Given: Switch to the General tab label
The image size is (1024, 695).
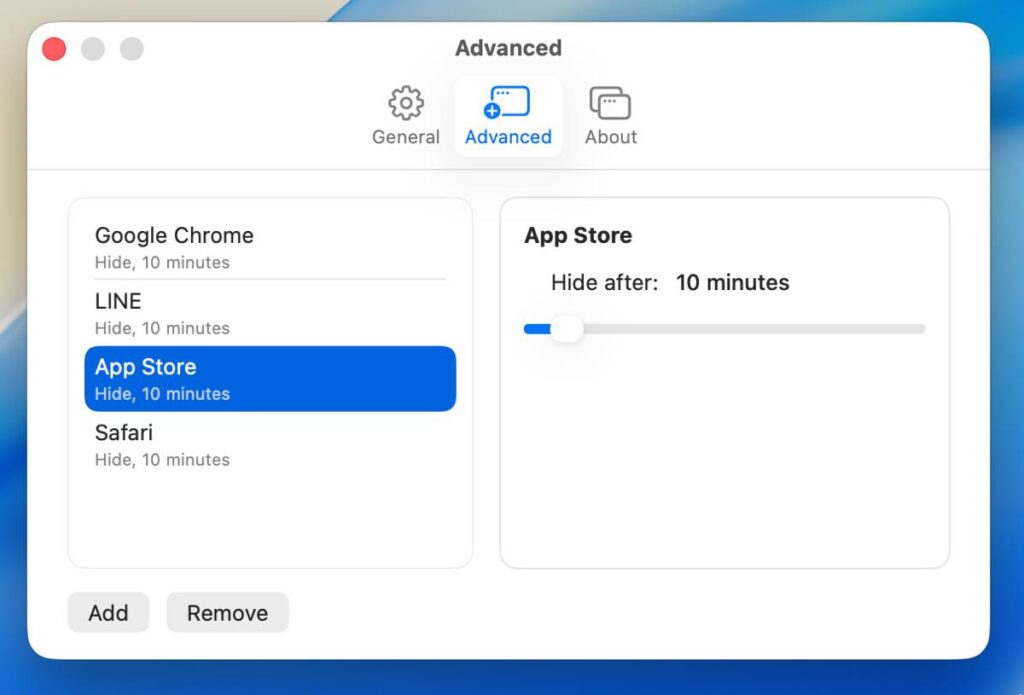Looking at the screenshot, I should [x=405, y=137].
